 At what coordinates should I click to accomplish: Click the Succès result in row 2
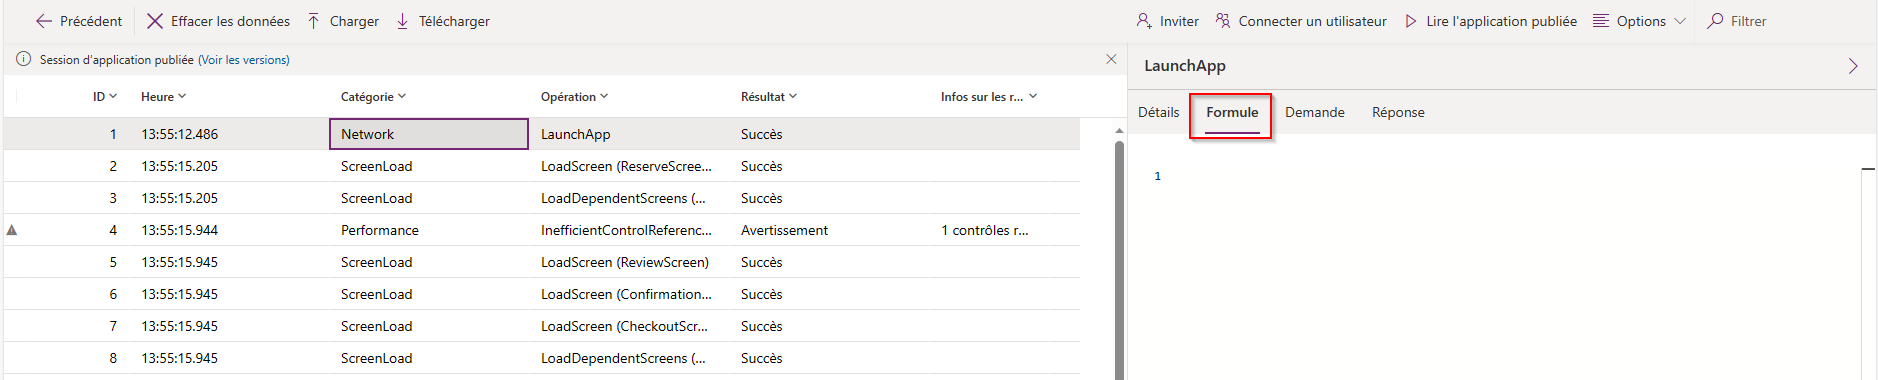tap(761, 166)
